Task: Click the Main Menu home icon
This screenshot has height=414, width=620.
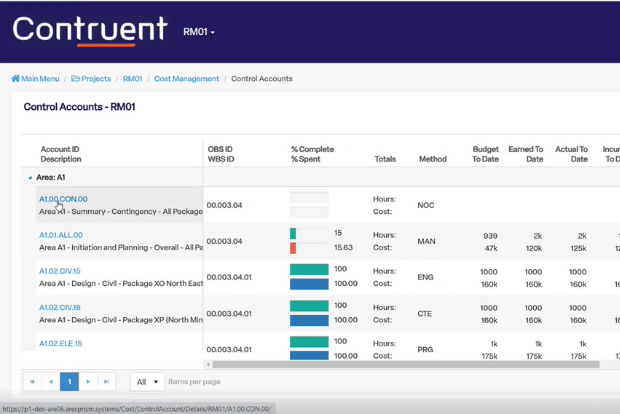Action: tap(15, 78)
